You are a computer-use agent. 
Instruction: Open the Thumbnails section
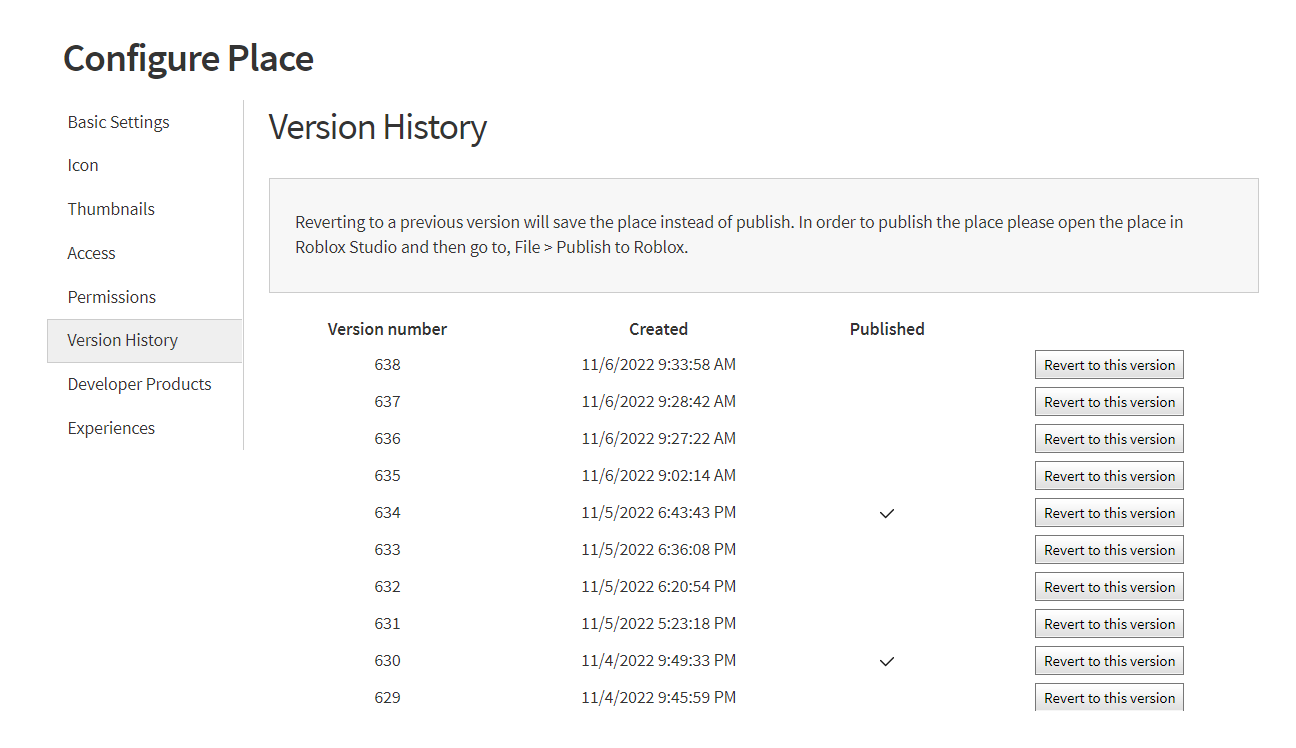(111, 209)
